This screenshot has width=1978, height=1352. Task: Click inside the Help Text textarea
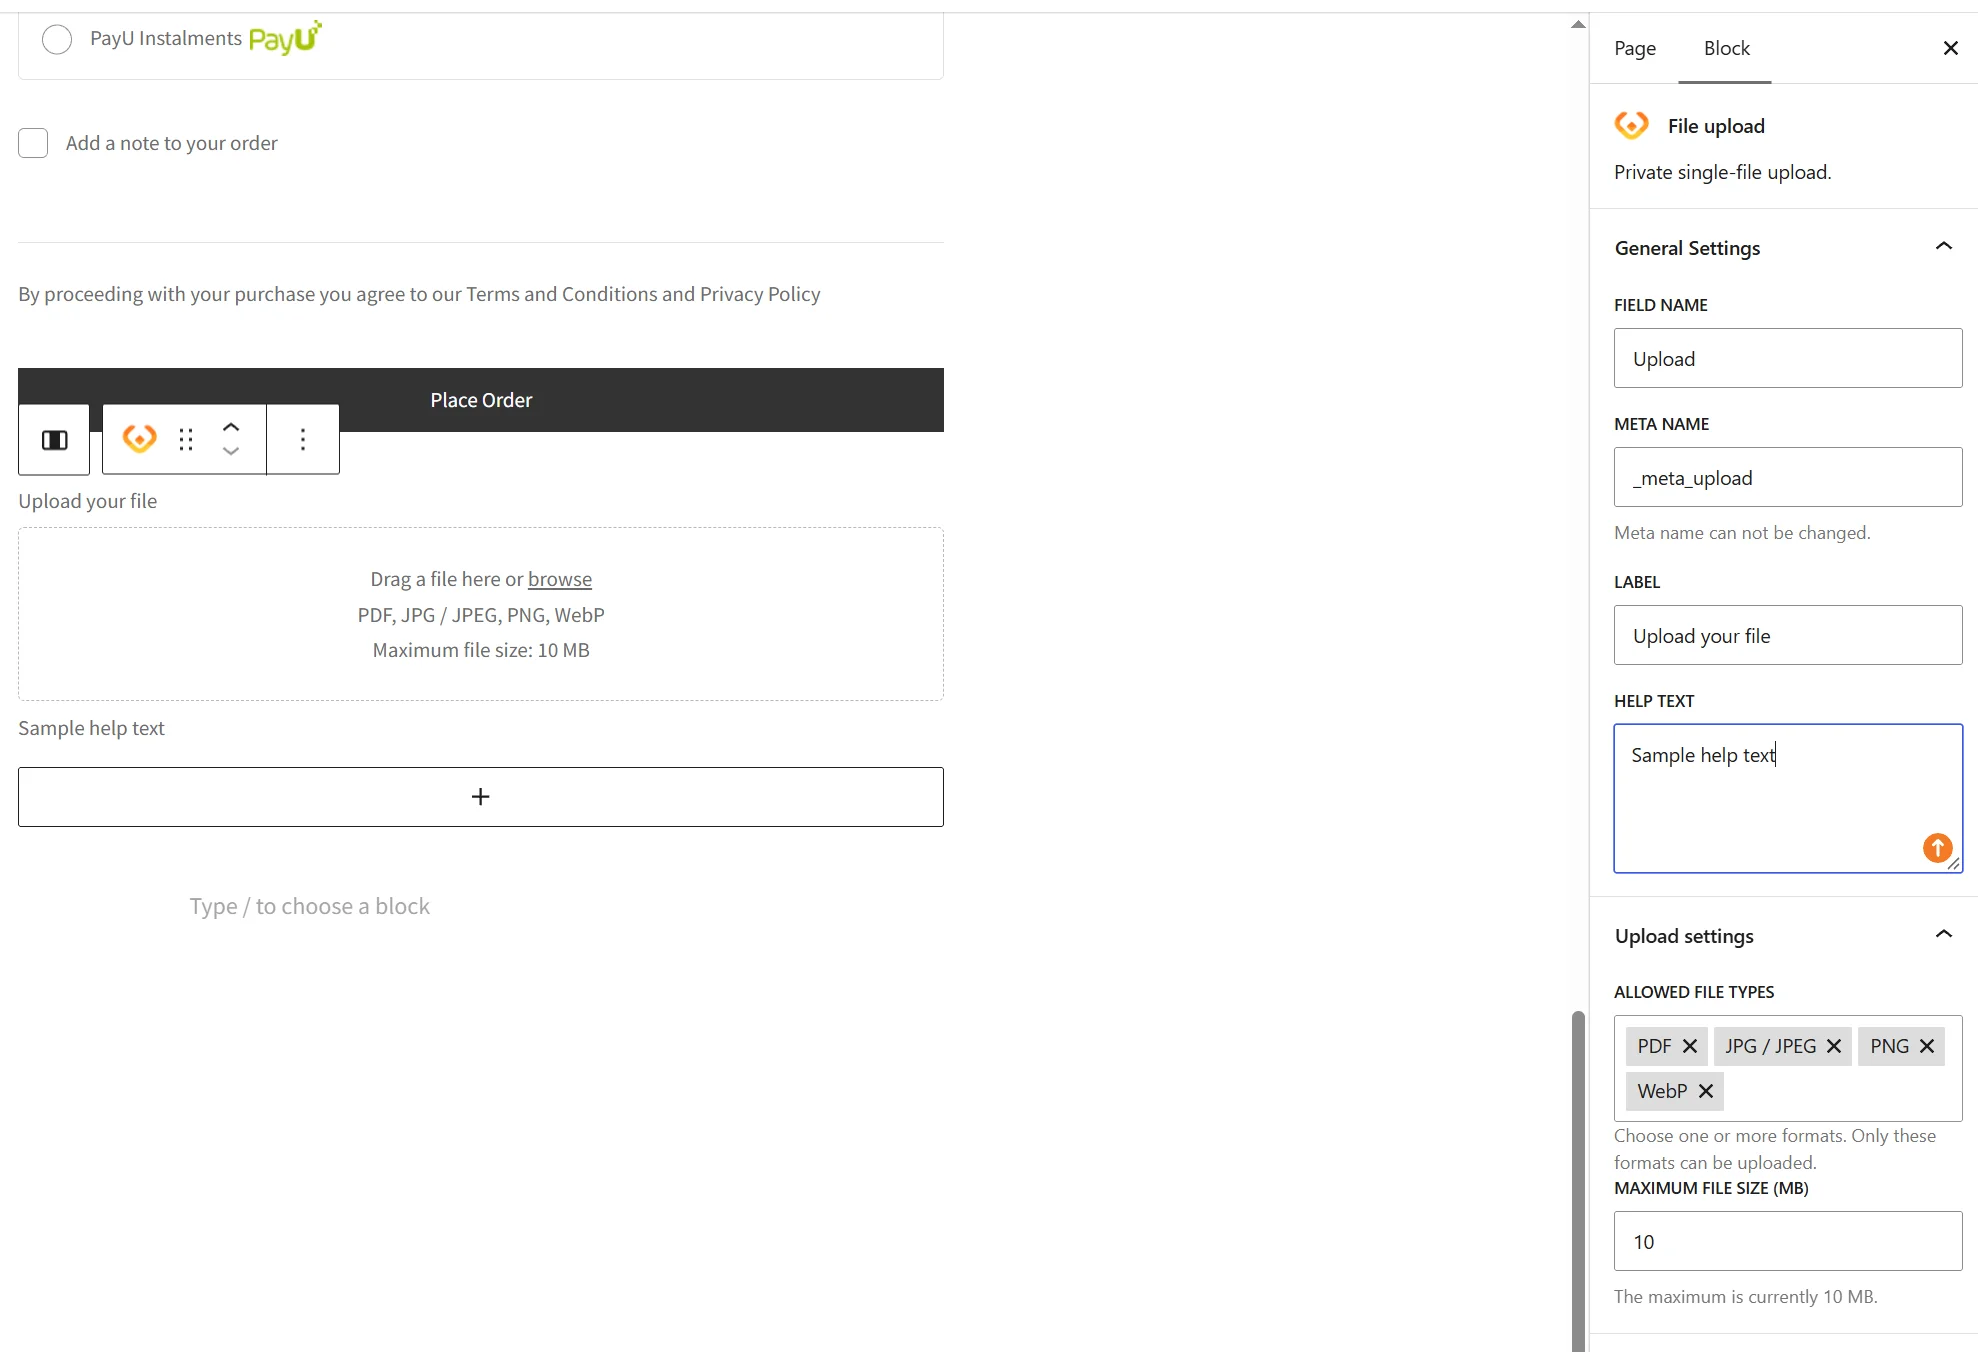pyautogui.click(x=1788, y=798)
